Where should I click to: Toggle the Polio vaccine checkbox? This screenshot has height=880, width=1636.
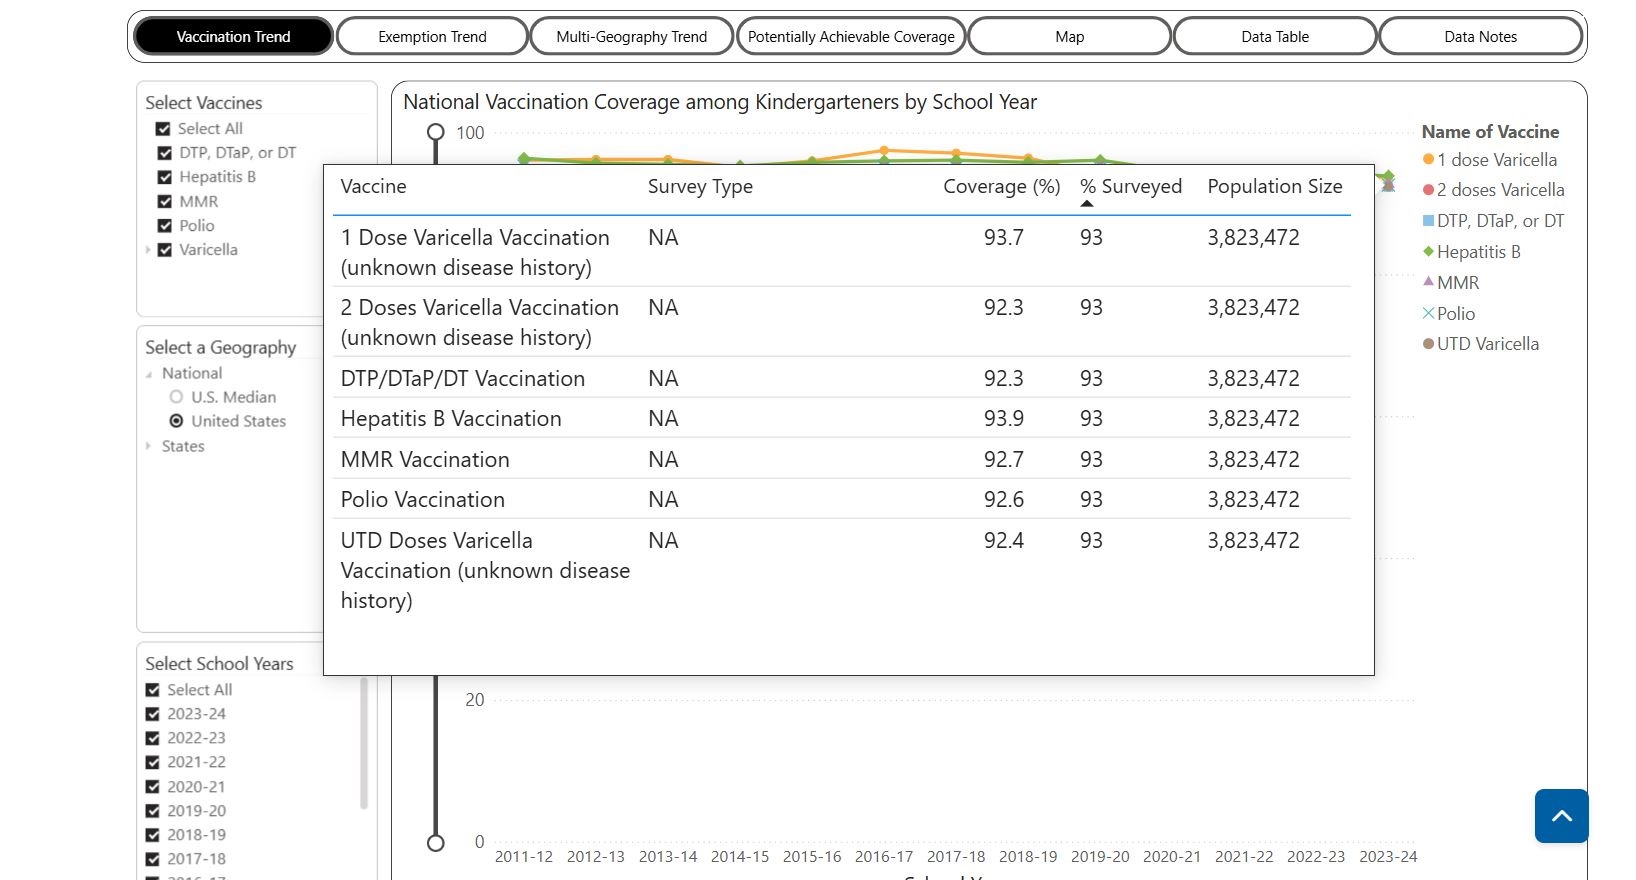pyautogui.click(x=165, y=226)
